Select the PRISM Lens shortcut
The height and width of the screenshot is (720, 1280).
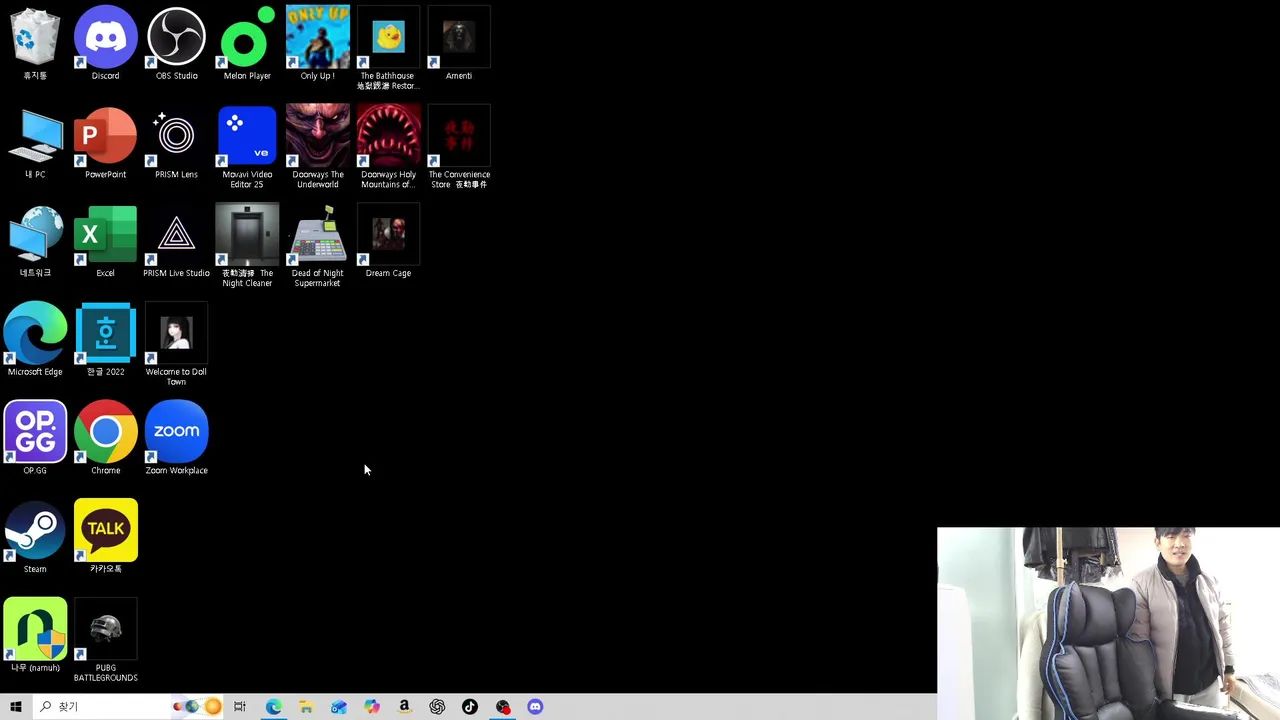pos(176,143)
